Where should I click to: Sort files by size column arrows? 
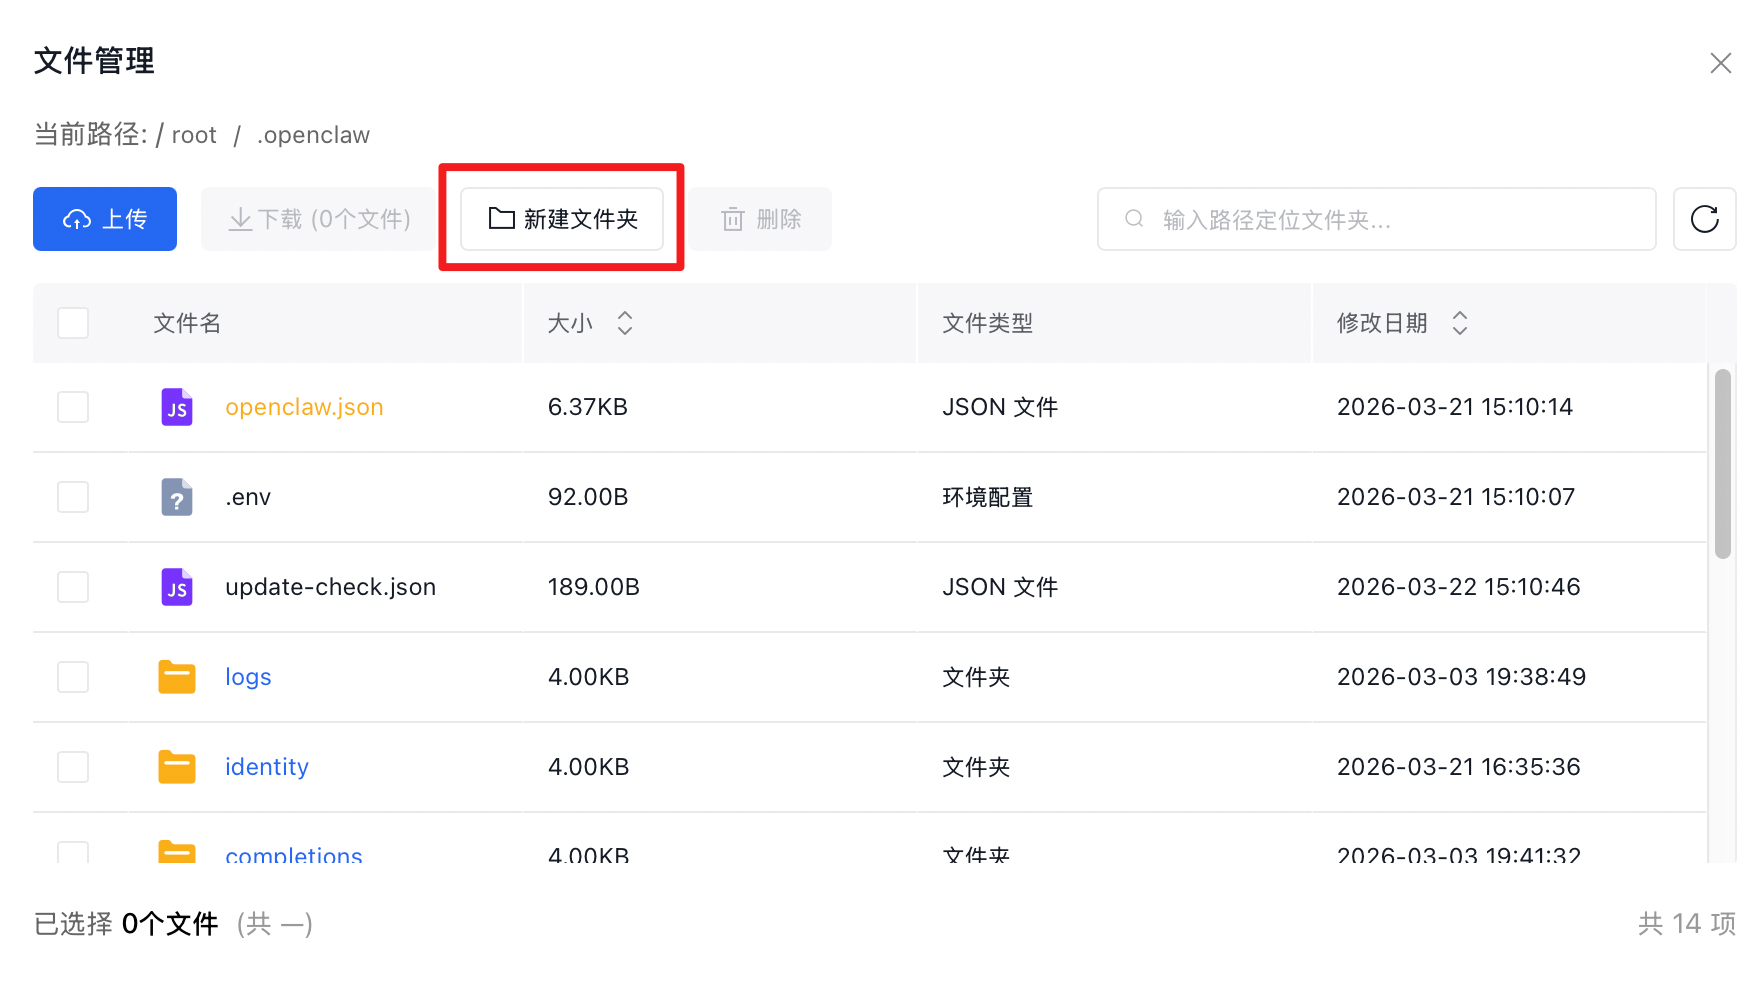tap(625, 323)
